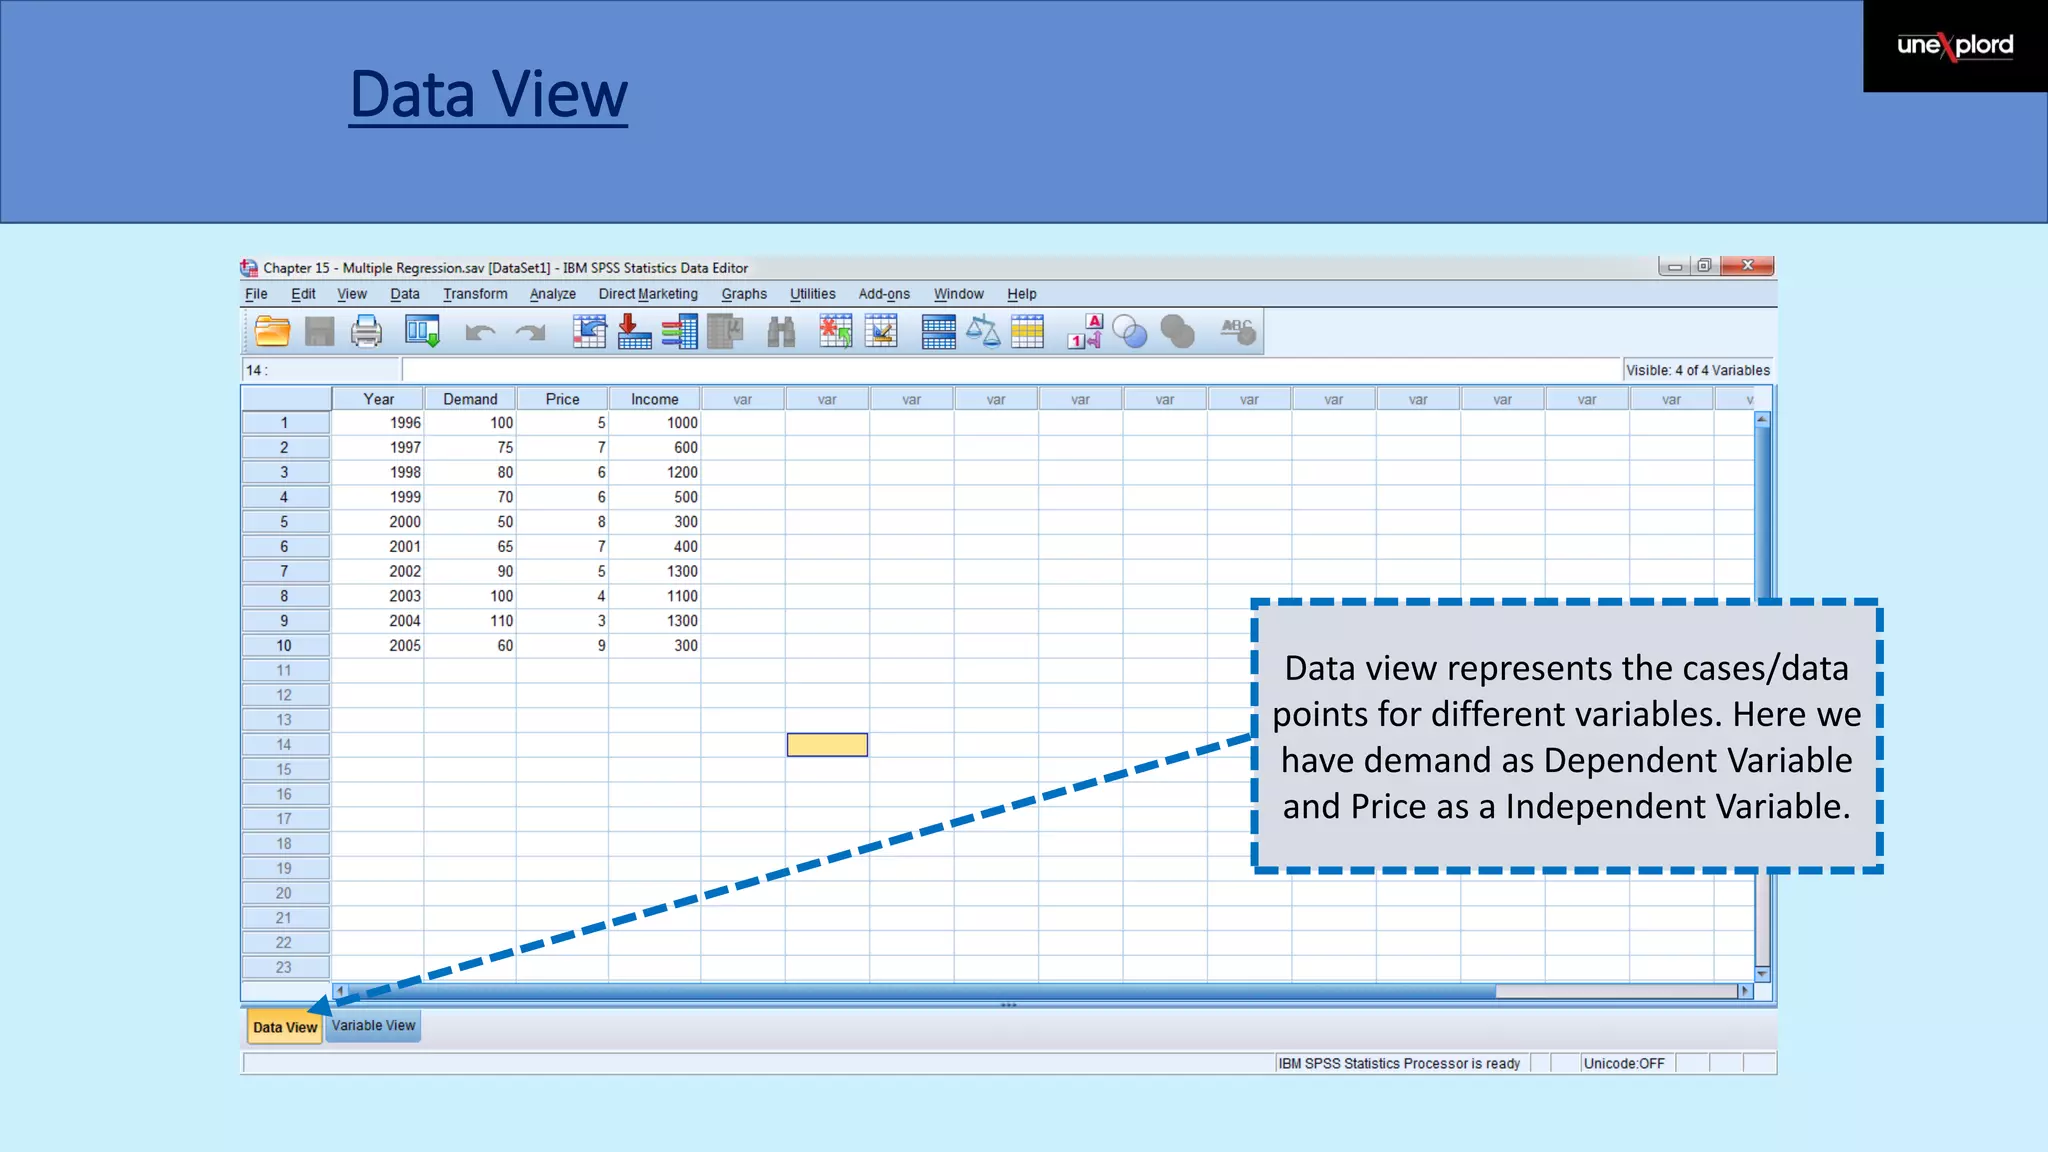The height and width of the screenshot is (1152, 2048).
Task: Click the Demand column header
Action: pyautogui.click(x=470, y=399)
